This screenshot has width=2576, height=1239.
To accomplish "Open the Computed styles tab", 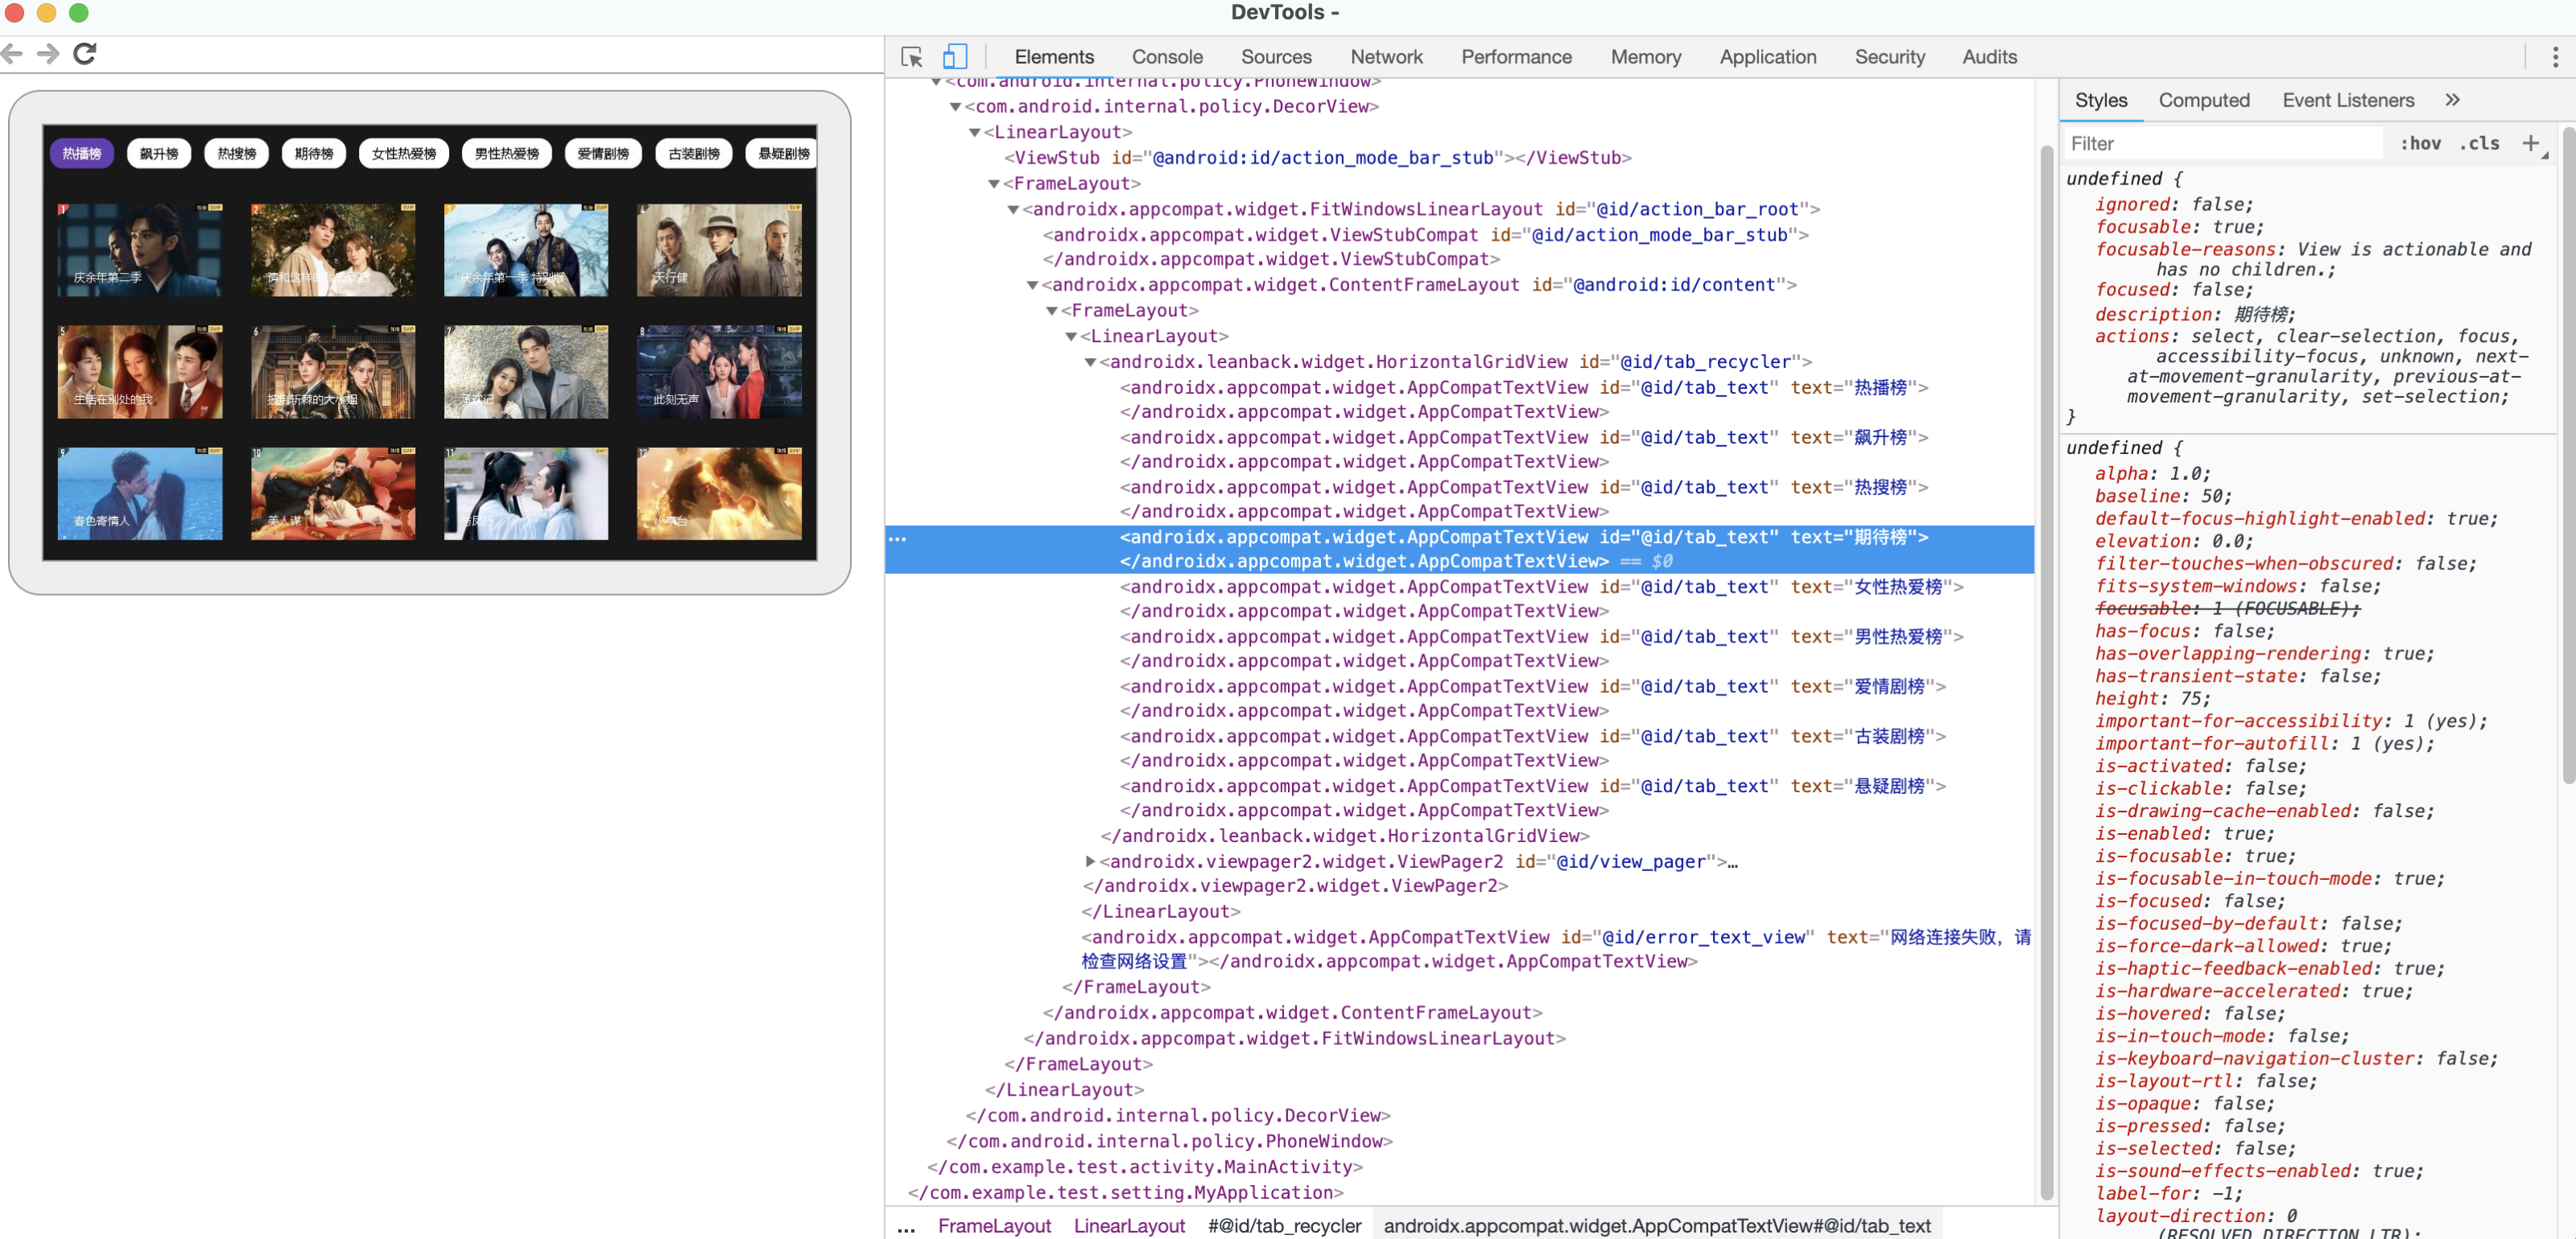I will tap(2203, 100).
